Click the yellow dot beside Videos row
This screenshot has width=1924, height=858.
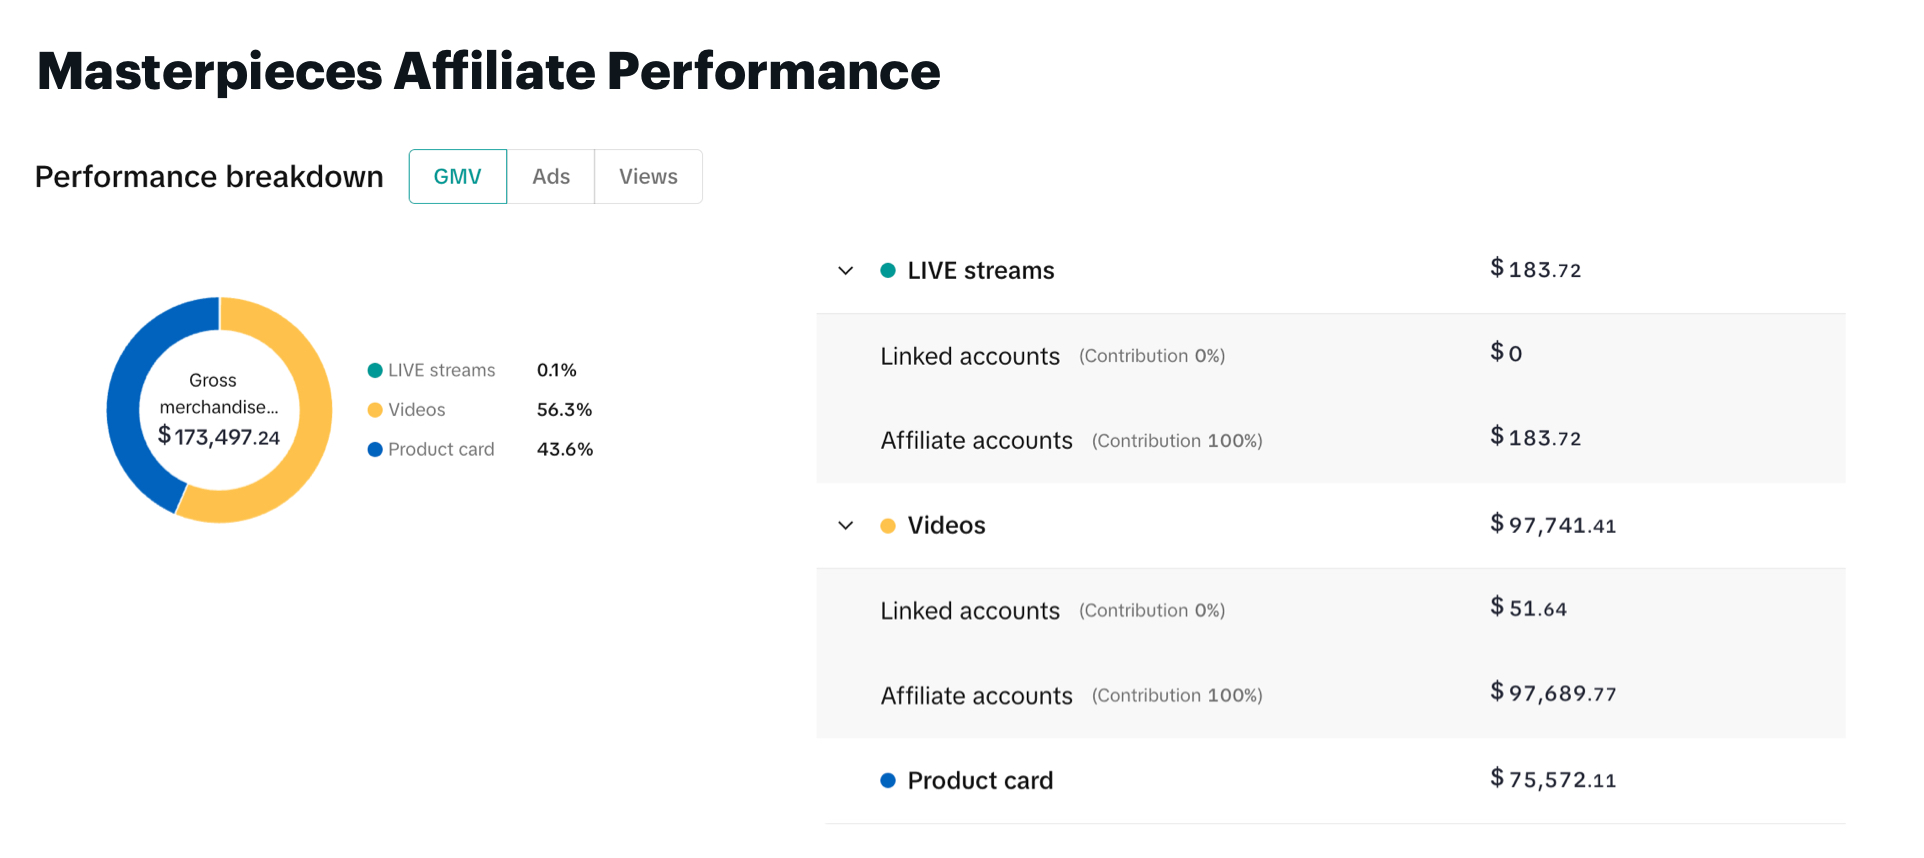tap(887, 526)
